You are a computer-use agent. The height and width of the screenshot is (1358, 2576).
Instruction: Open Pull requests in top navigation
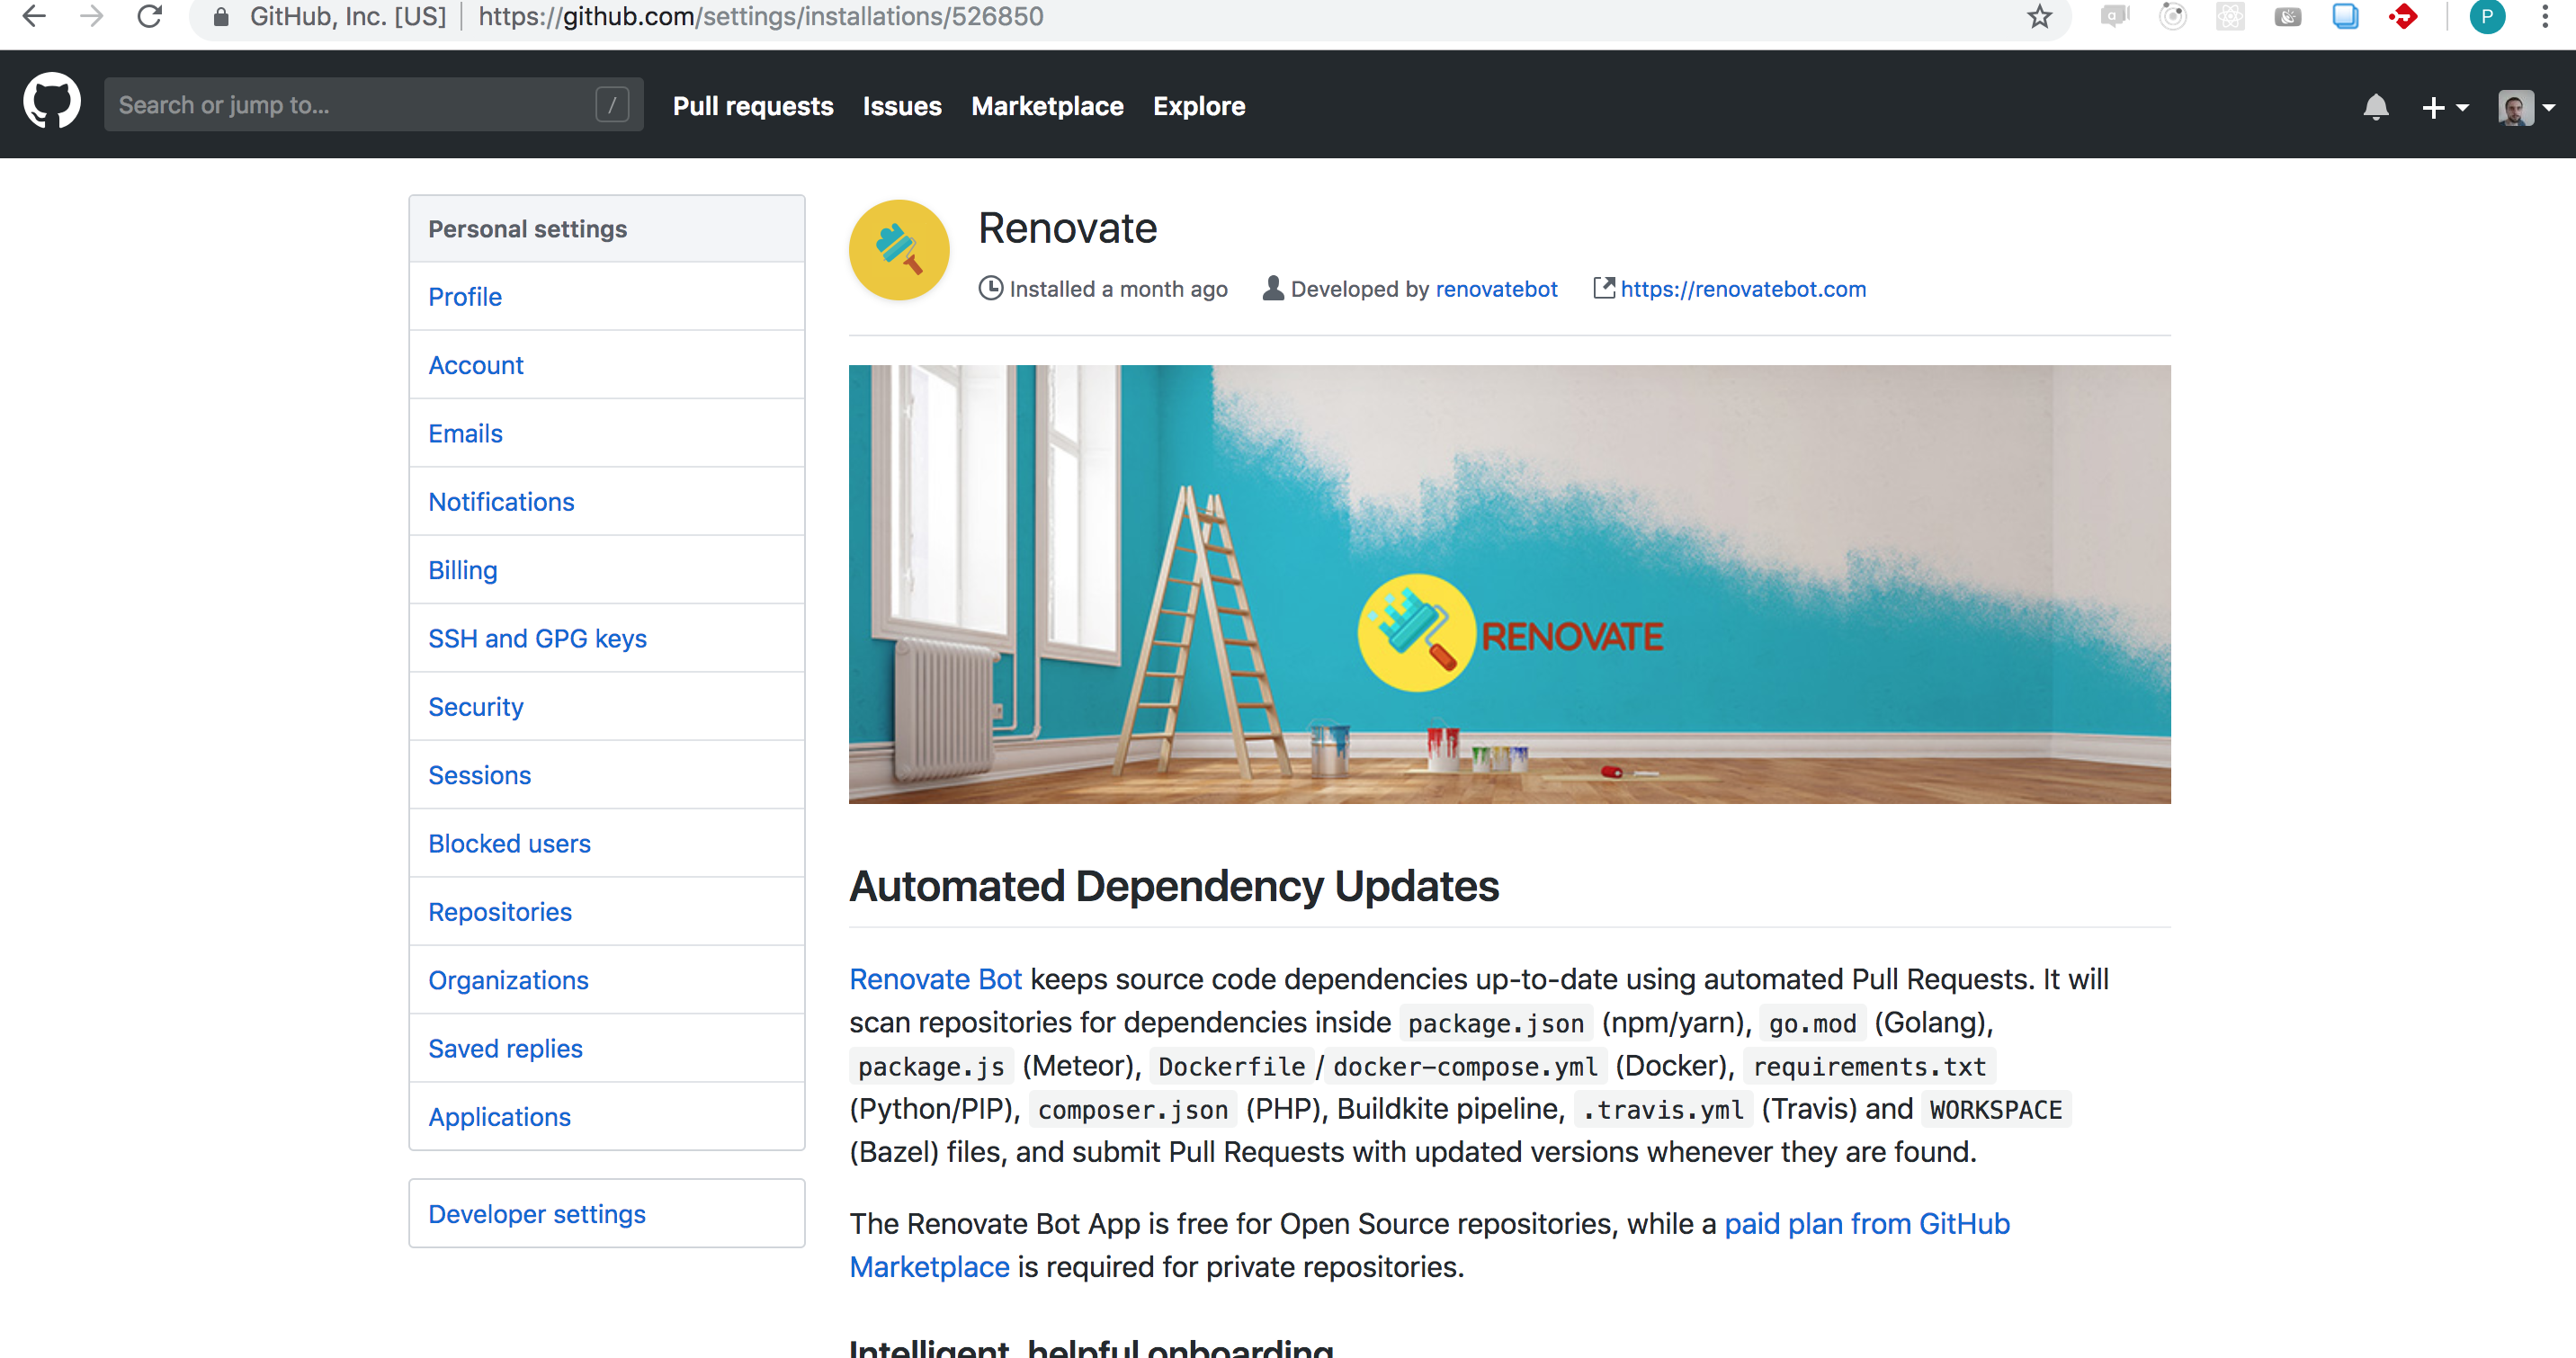(752, 106)
